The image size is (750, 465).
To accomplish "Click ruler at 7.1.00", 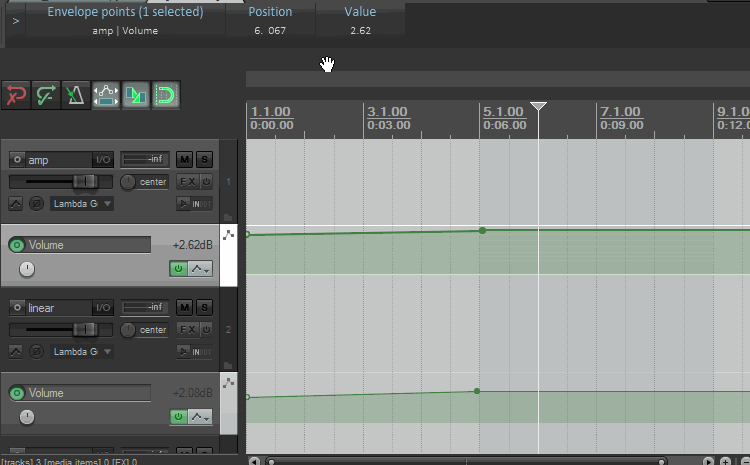I will coord(620,111).
